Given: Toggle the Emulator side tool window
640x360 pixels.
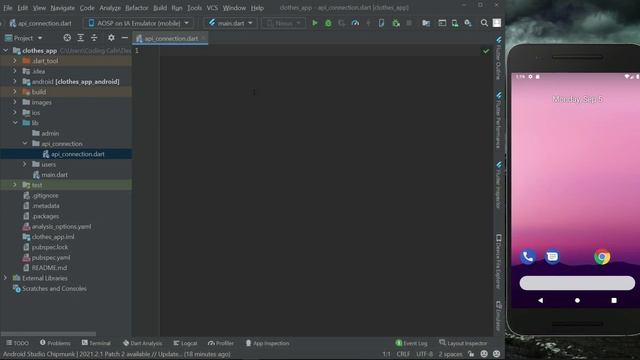Looking at the screenshot, I should (x=498, y=316).
